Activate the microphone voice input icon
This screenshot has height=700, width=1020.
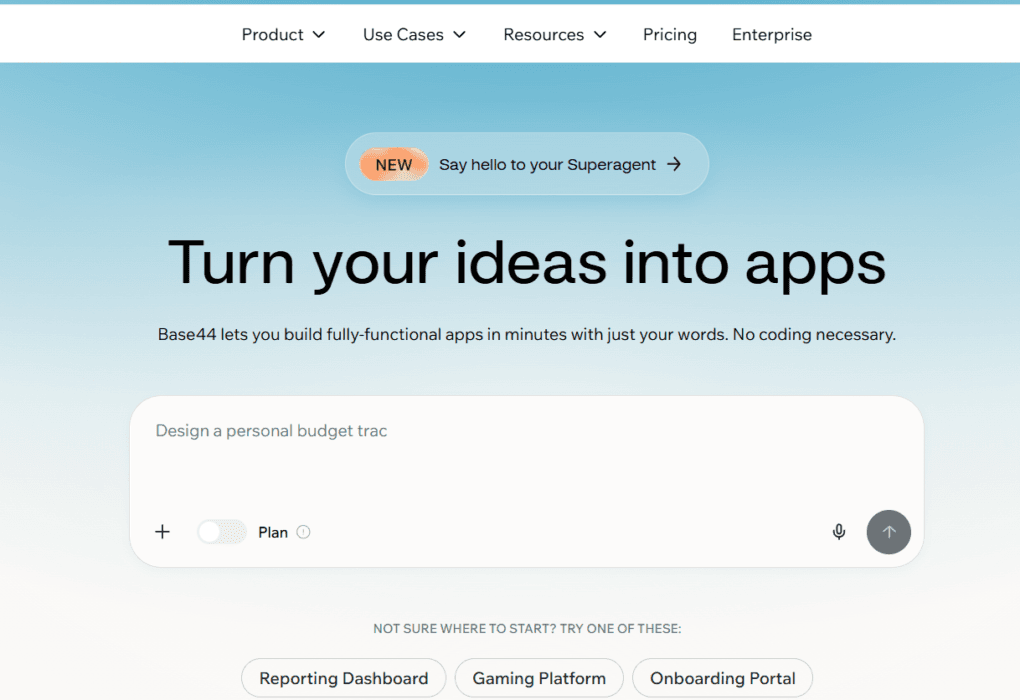pyautogui.click(x=839, y=532)
